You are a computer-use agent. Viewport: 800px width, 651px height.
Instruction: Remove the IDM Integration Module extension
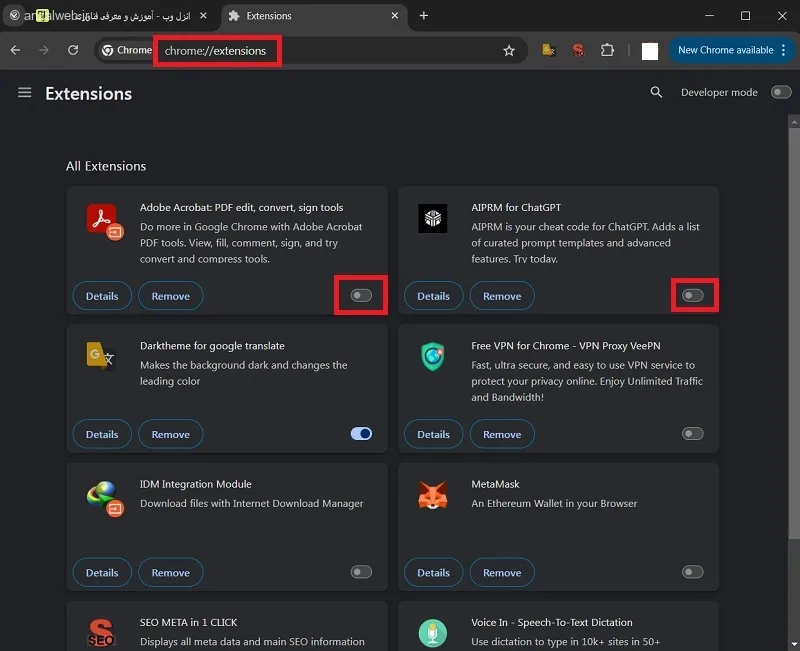point(170,572)
